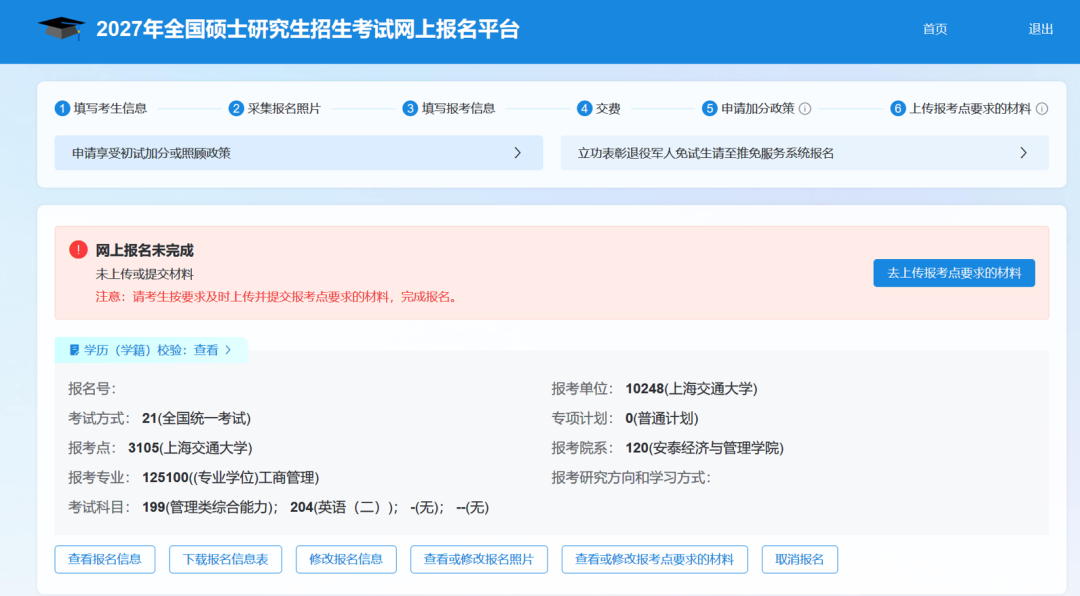Click the 申请享受初试加分或照顾政策 text
Viewport: 1080px width, 596px height.
pyautogui.click(x=152, y=153)
